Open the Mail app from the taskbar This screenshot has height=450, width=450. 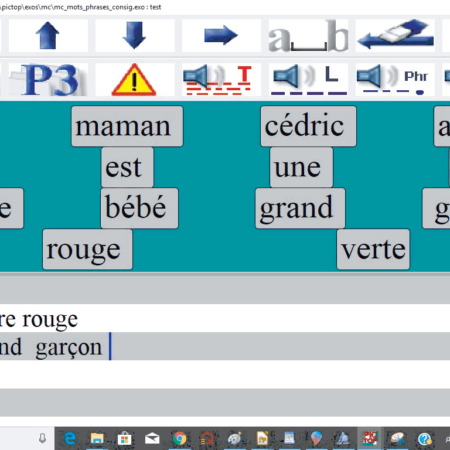pyautogui.click(x=152, y=438)
